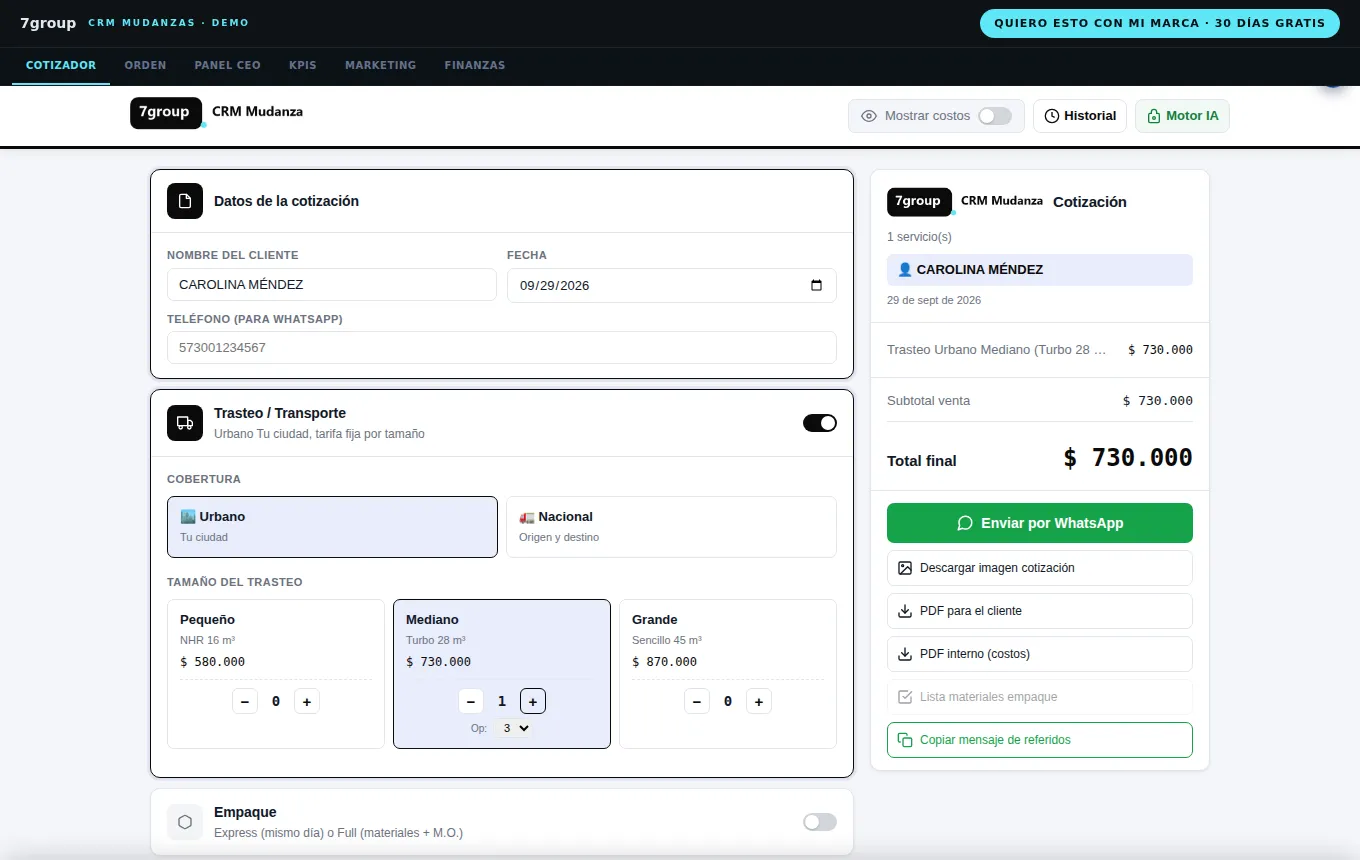1360x860 pixels.
Task: Increase Mediano quantity with plus button
Action: tap(533, 701)
